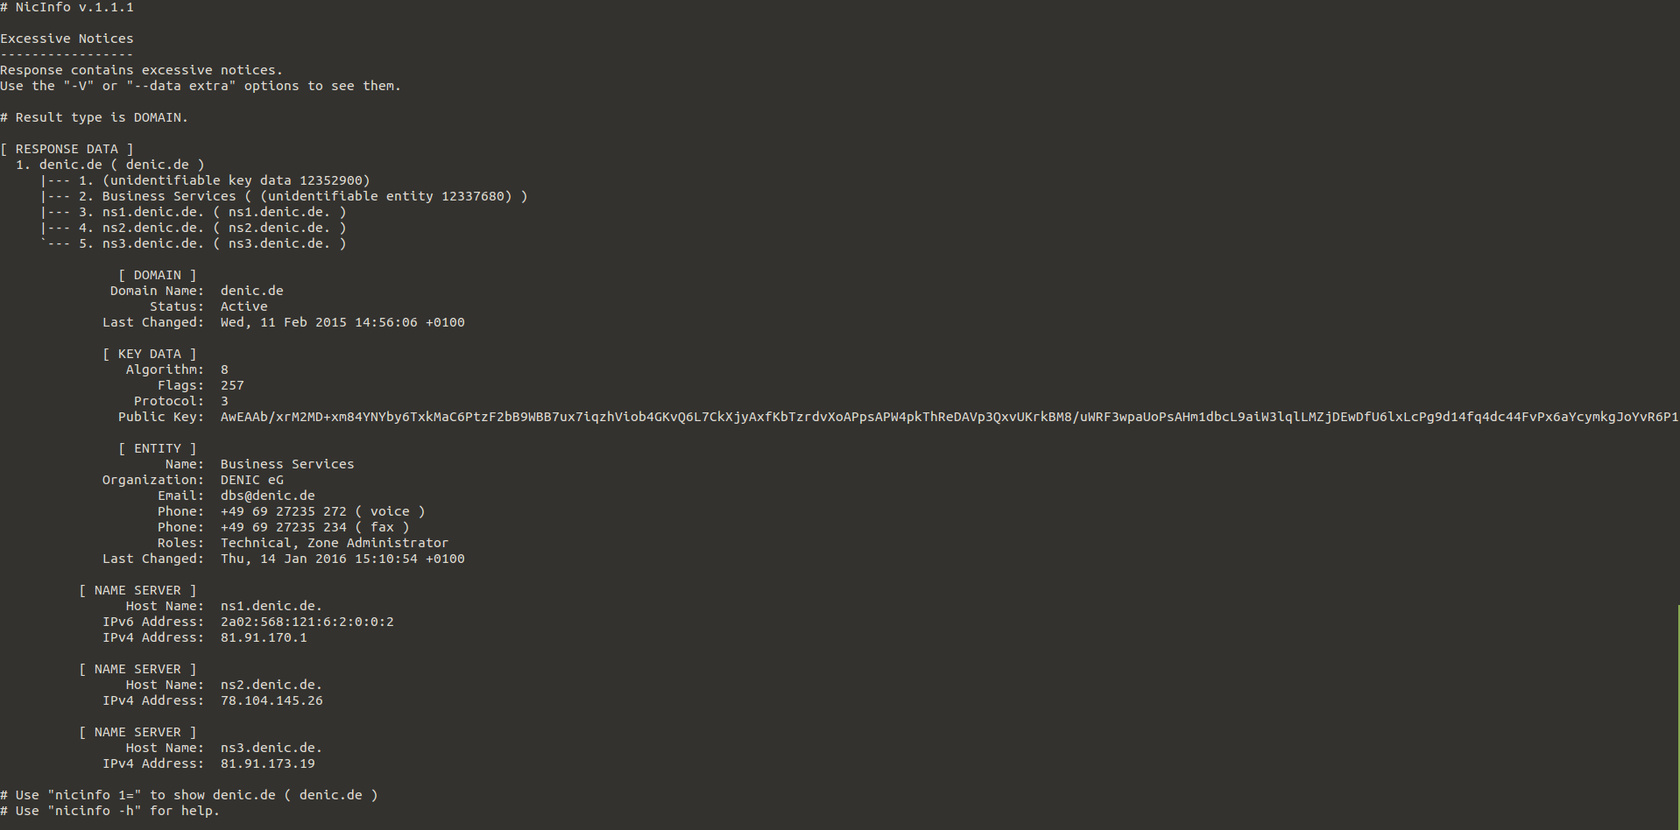Click the email dbs@denic.de
The width and height of the screenshot is (1680, 830).
[x=268, y=496]
